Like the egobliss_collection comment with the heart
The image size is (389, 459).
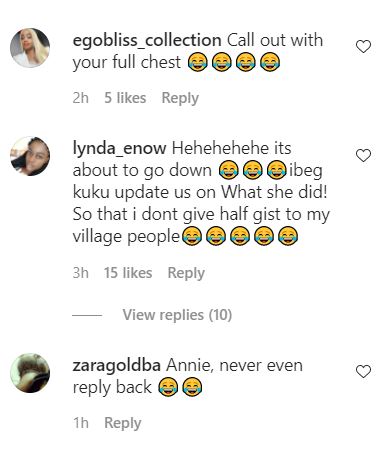pos(363,46)
